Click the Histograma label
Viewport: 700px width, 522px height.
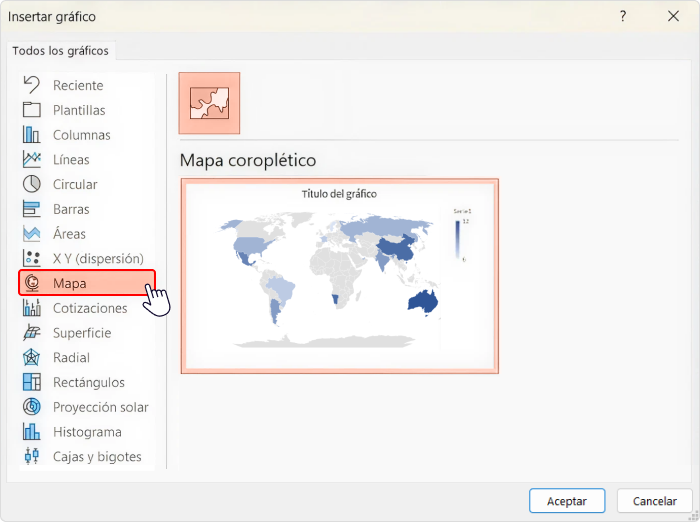click(x=88, y=432)
